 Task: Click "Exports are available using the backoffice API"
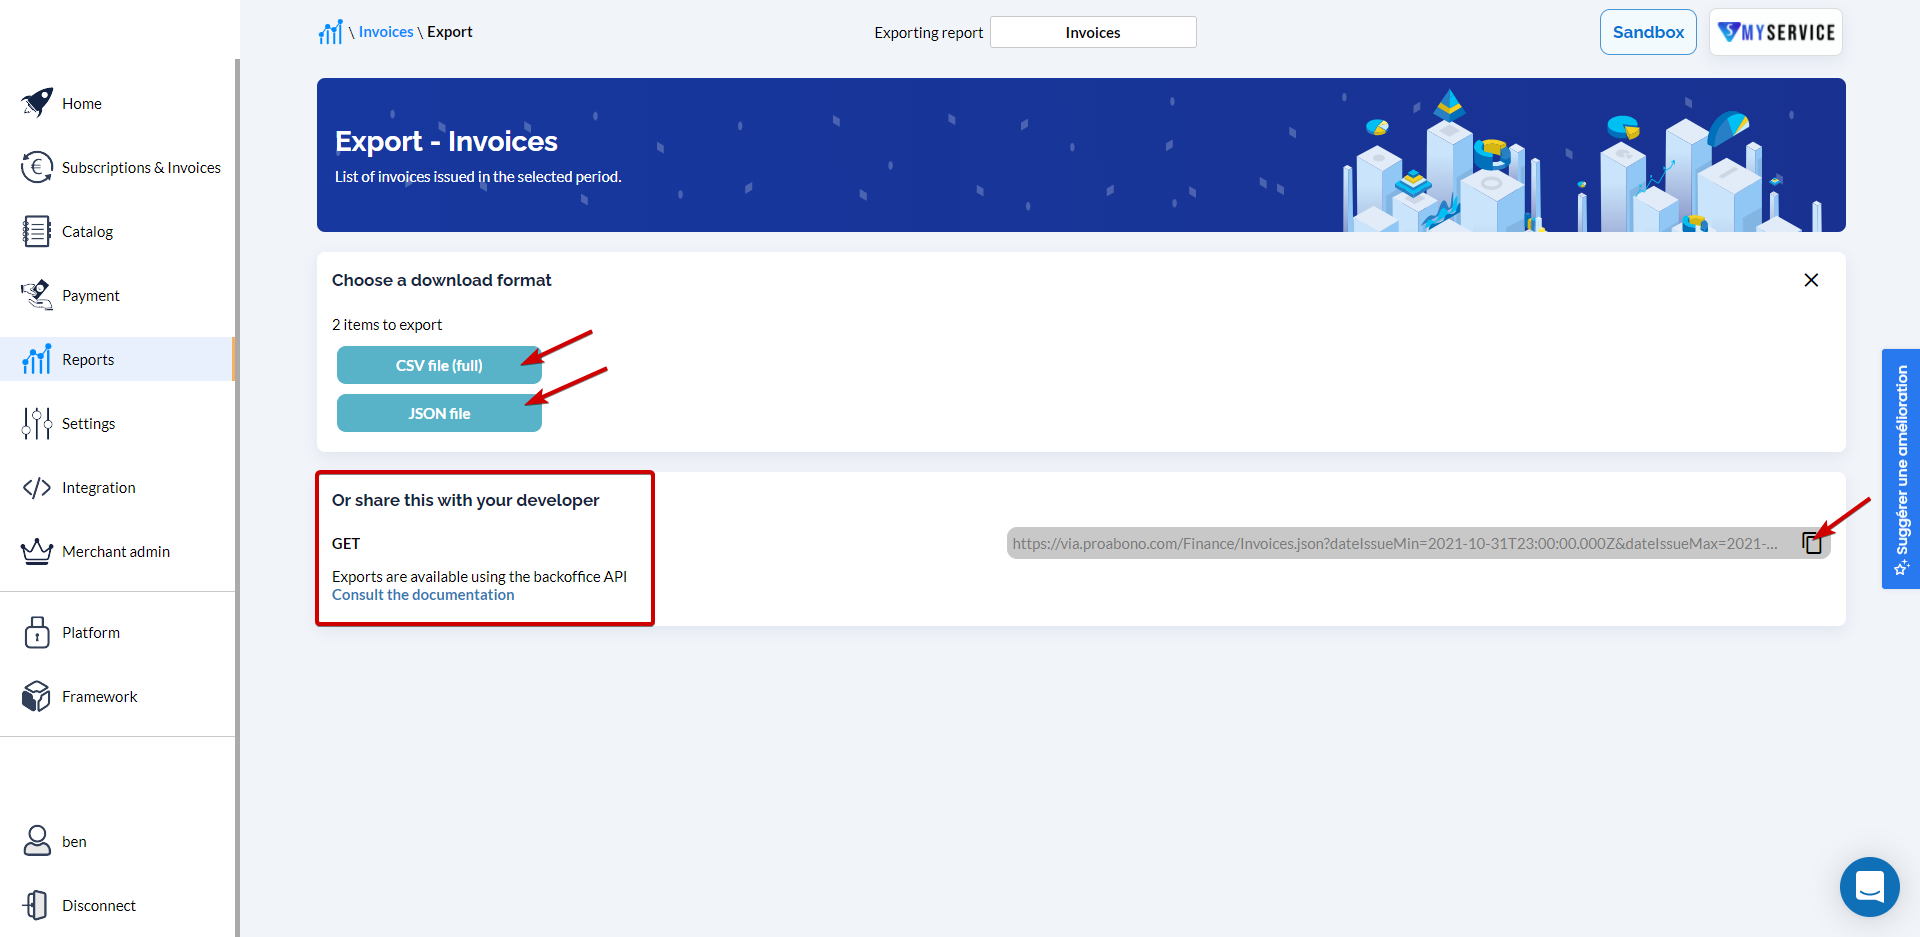pyautogui.click(x=479, y=577)
